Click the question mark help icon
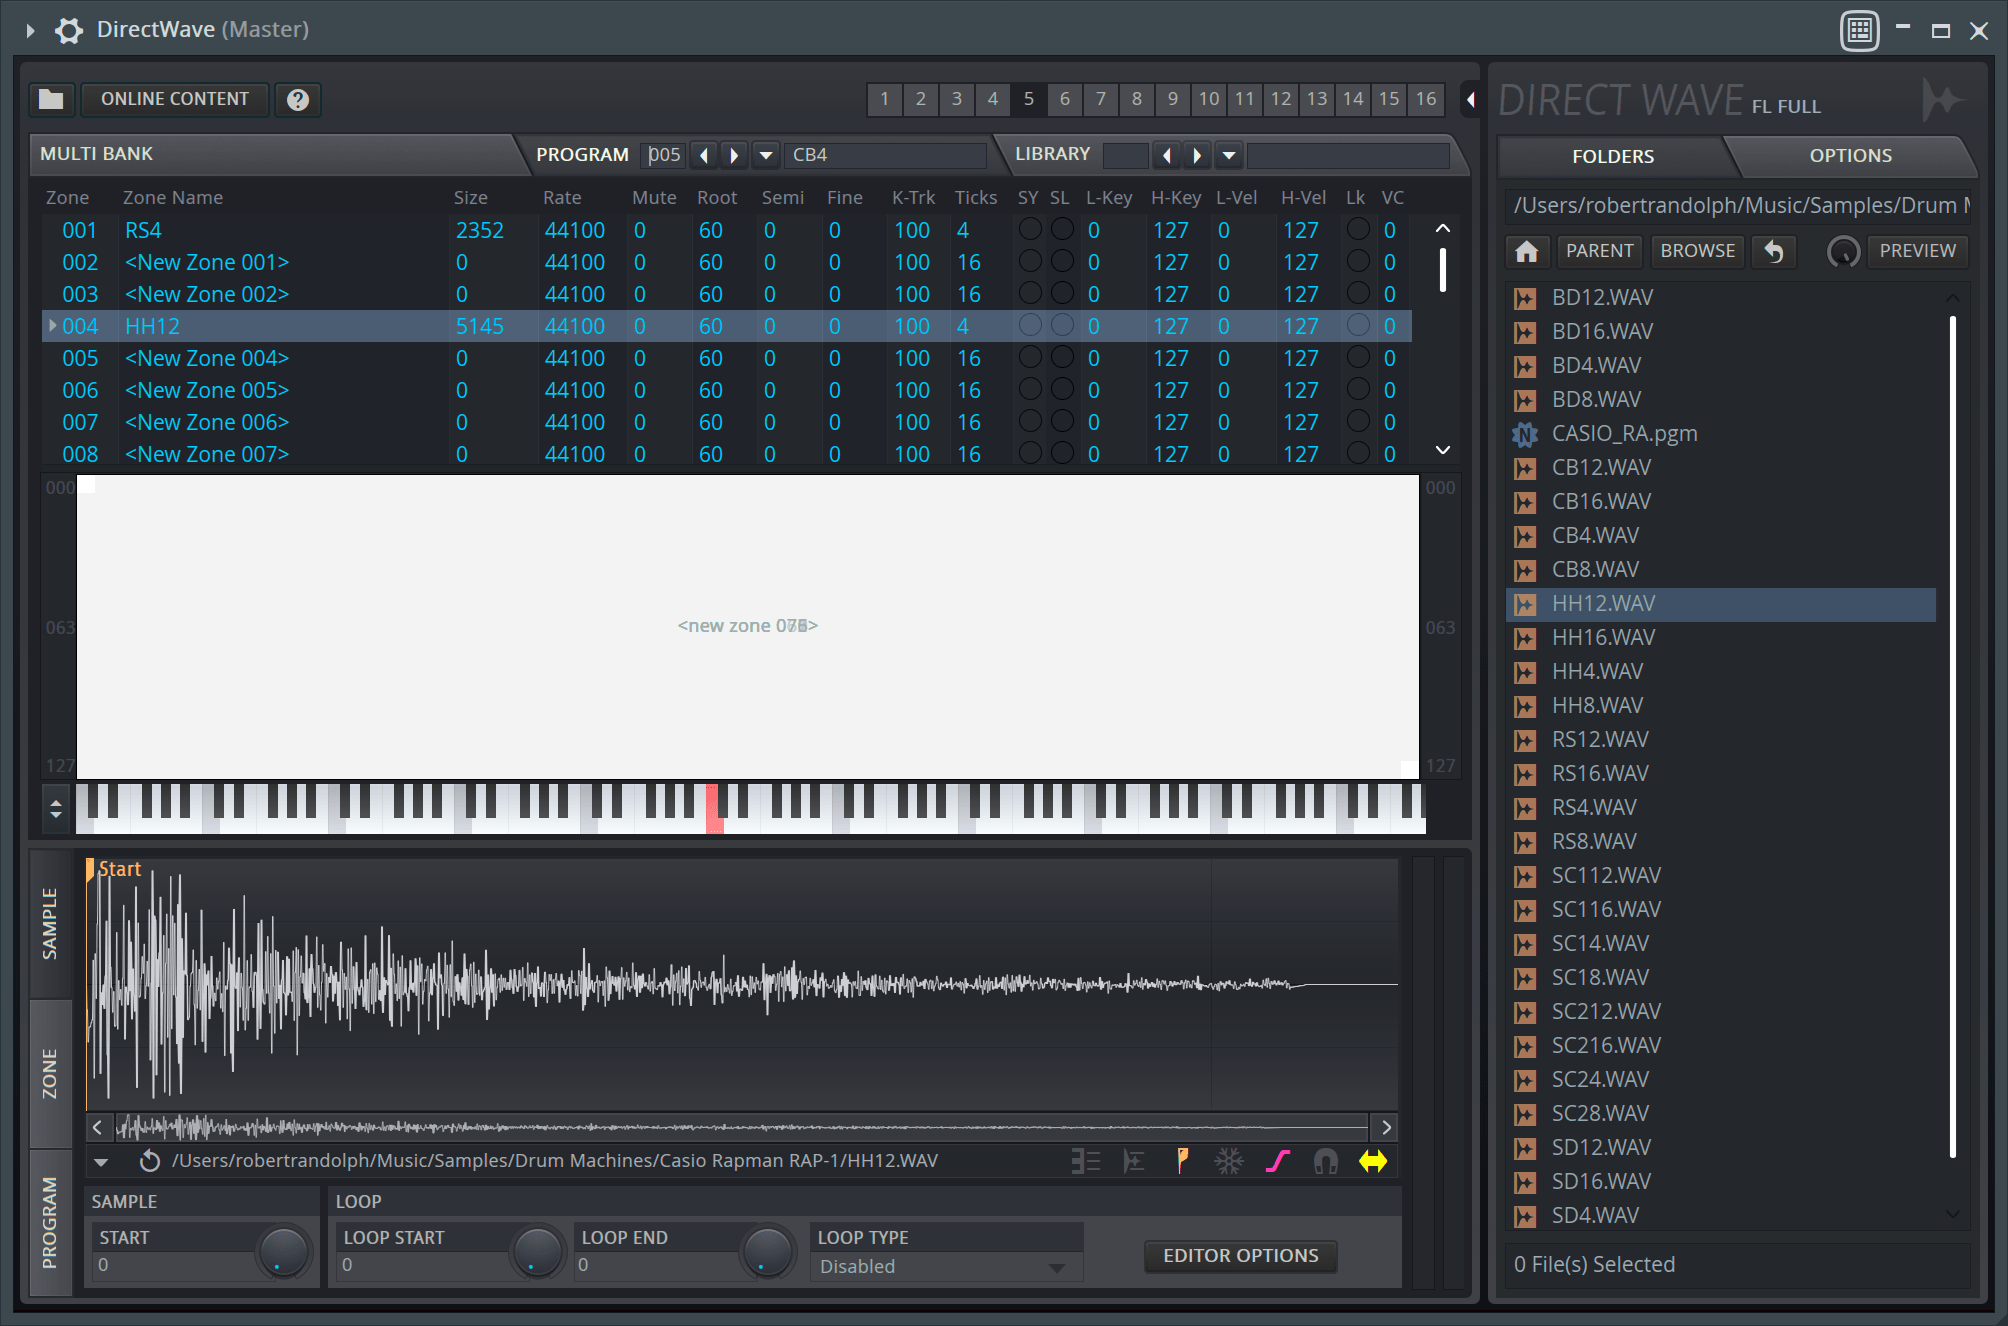Image resolution: width=2008 pixels, height=1326 pixels. [297, 99]
